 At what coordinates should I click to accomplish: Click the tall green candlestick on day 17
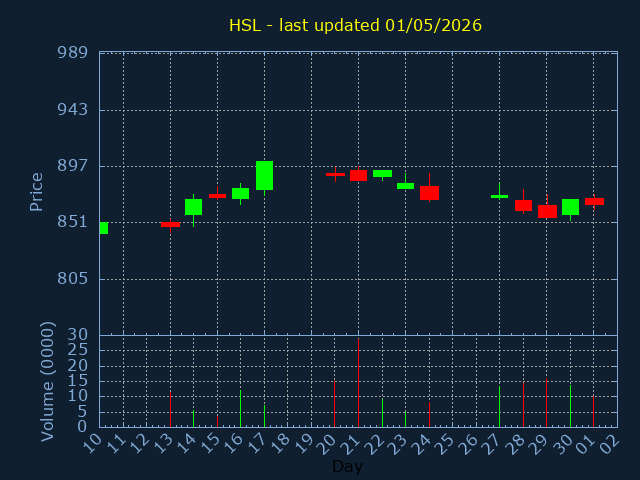pos(264,176)
